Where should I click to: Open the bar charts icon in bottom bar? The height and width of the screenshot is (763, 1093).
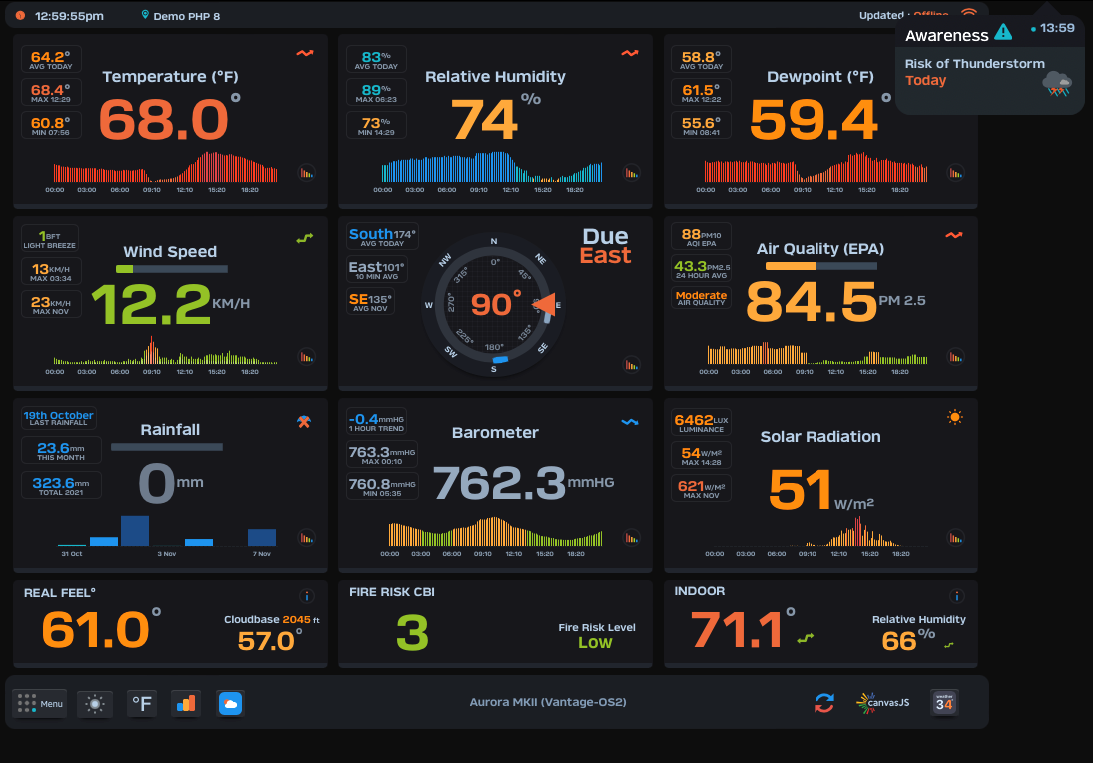185,704
